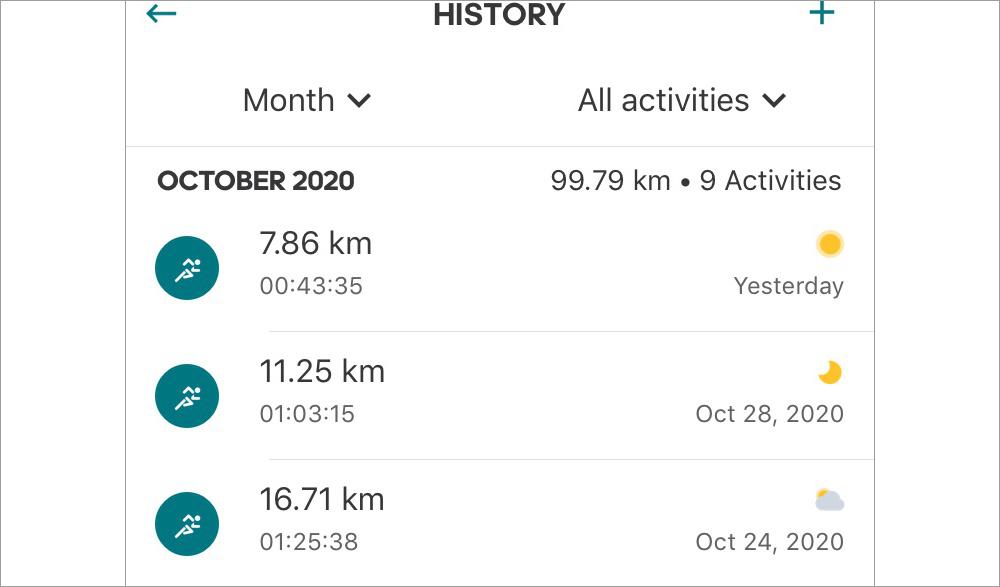
Task: Tap partly cloudy icon on Oct 24 run
Action: click(x=830, y=500)
